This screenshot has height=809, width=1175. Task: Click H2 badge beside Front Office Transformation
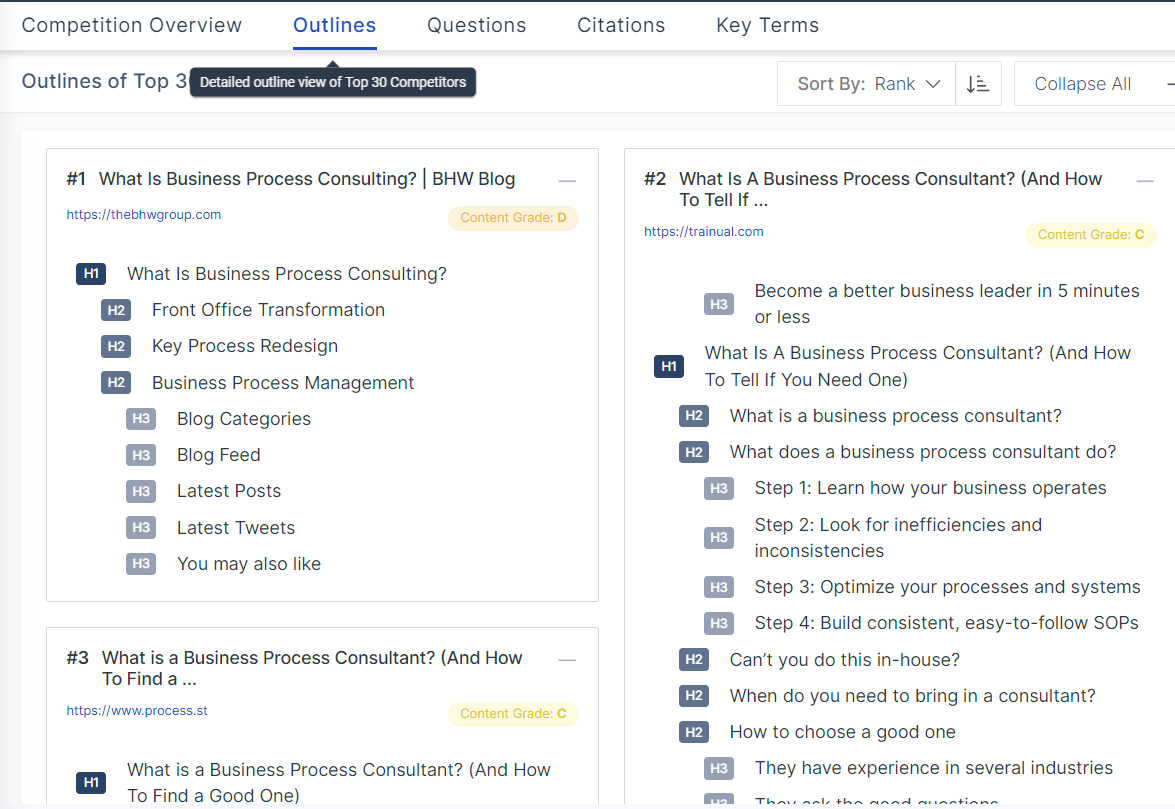116,310
